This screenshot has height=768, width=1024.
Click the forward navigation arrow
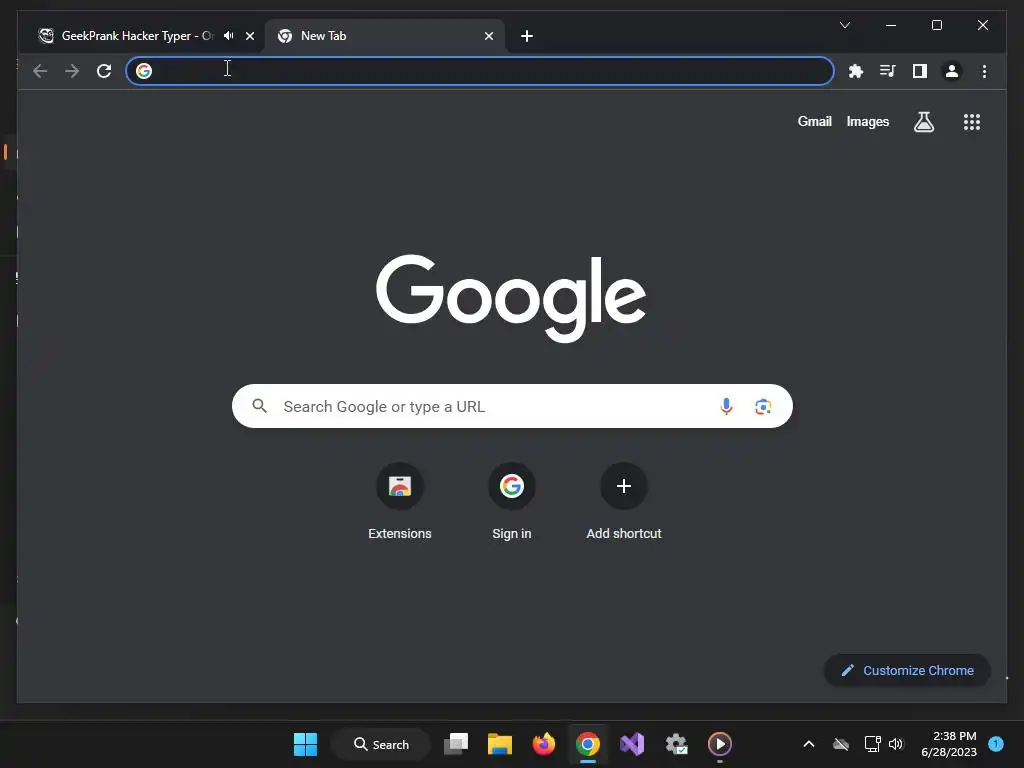[72, 71]
